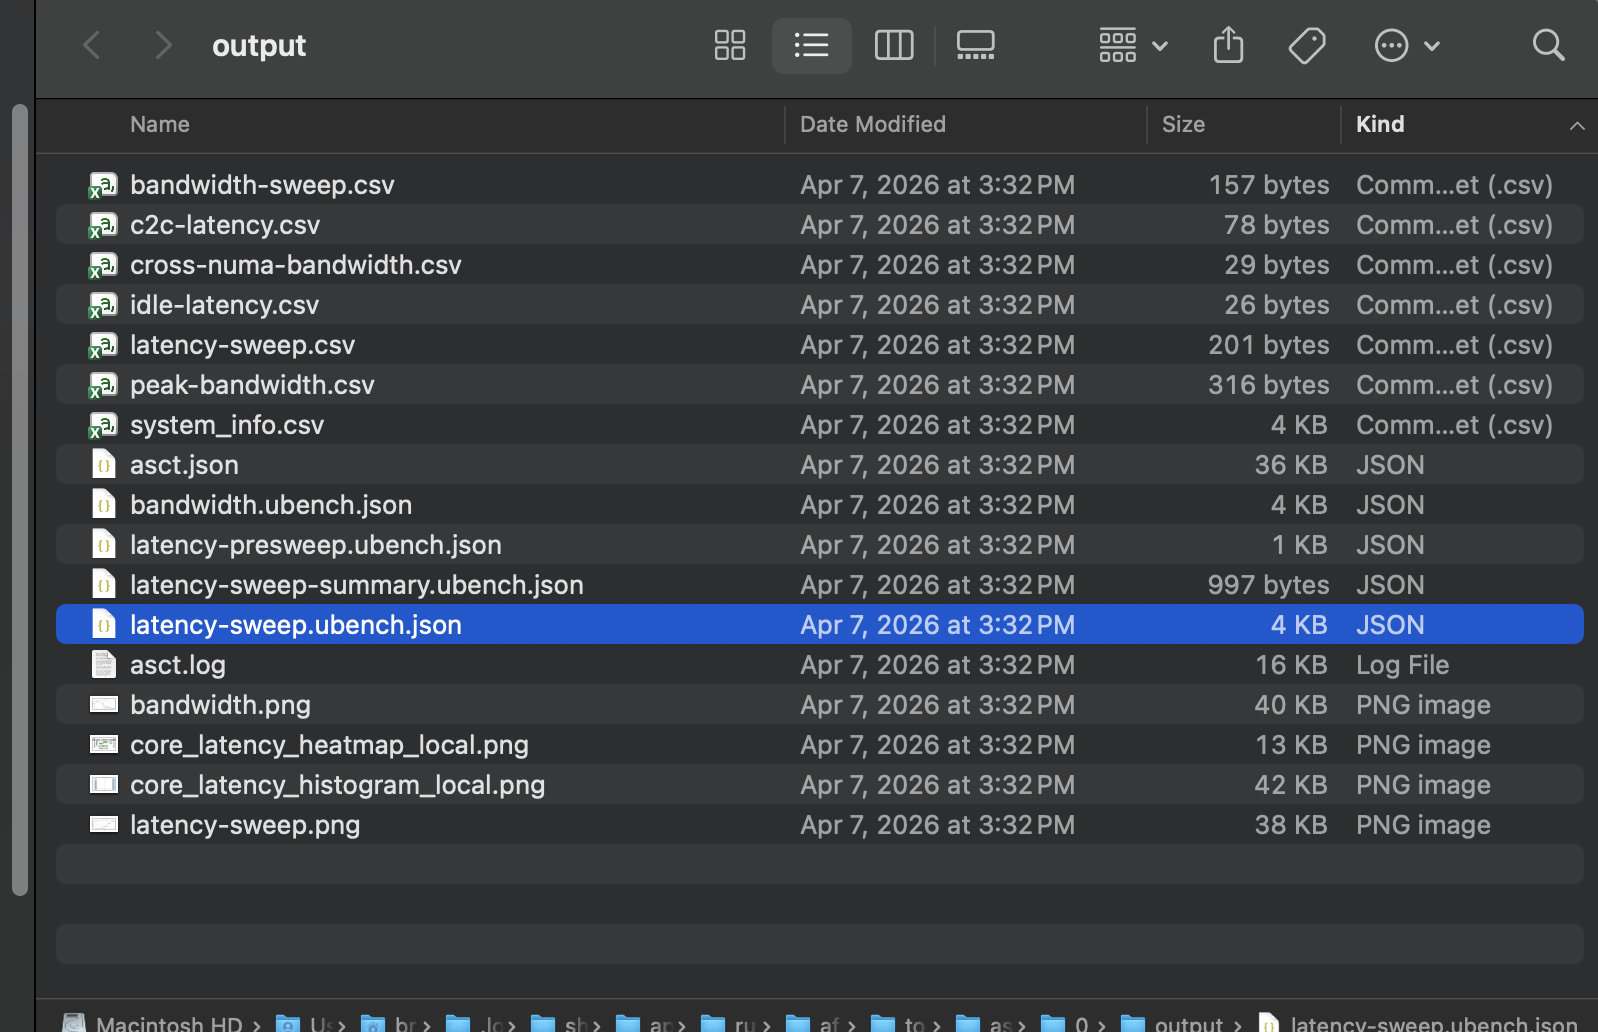Select bandwidth-sweep.csv file icon
The height and width of the screenshot is (1032, 1598).
[x=103, y=185]
